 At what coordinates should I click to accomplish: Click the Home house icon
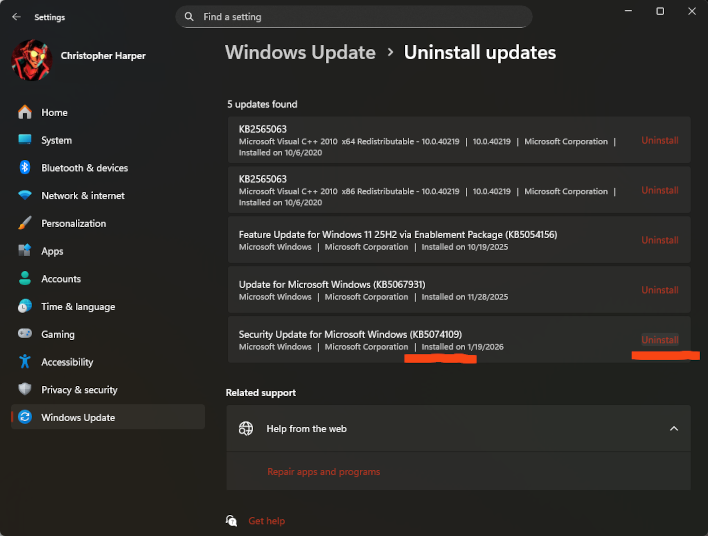[x=25, y=112]
